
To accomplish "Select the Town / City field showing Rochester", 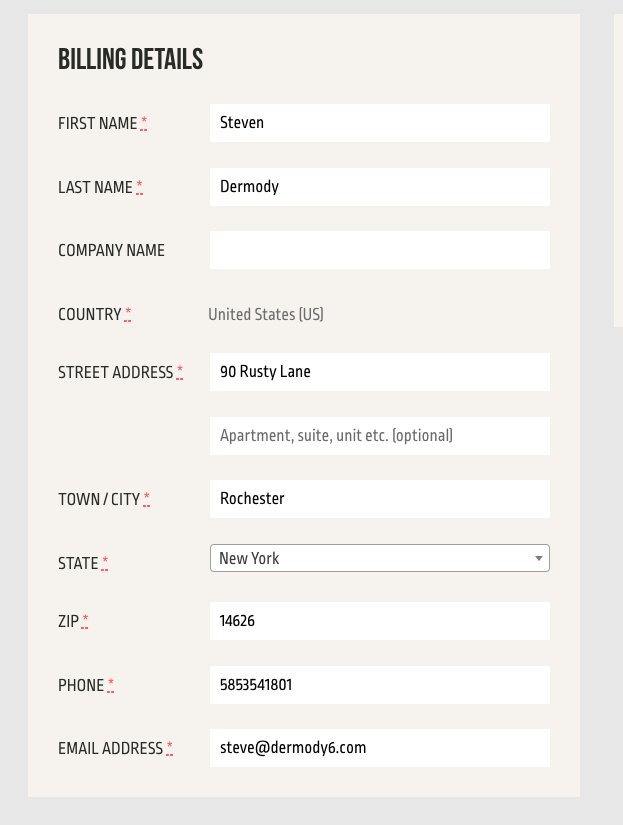I will pos(379,499).
